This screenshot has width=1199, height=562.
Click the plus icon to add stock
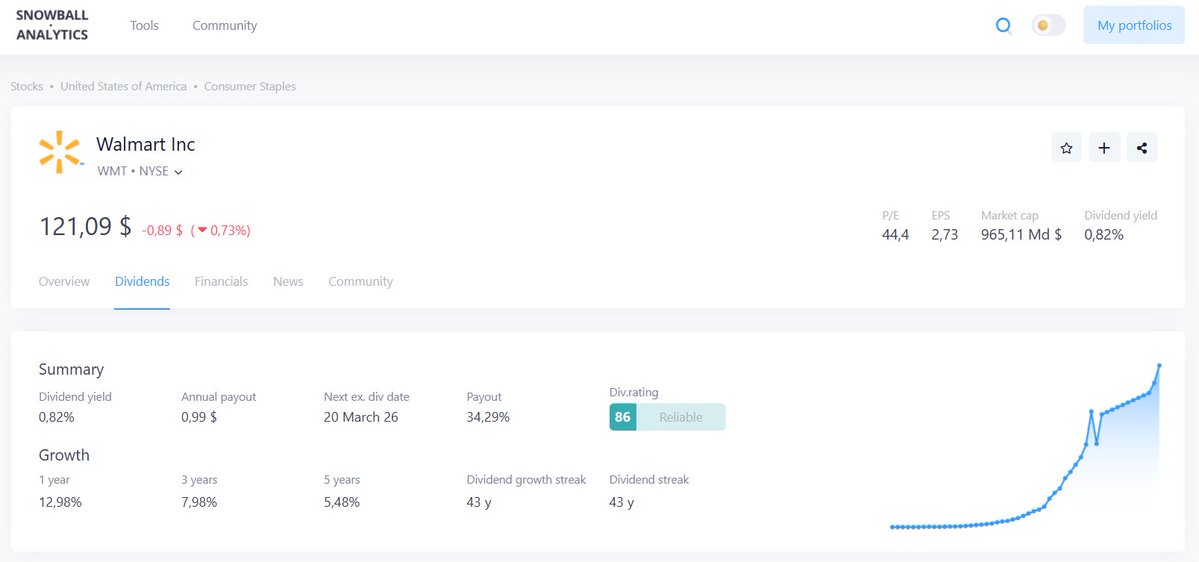(x=1104, y=148)
